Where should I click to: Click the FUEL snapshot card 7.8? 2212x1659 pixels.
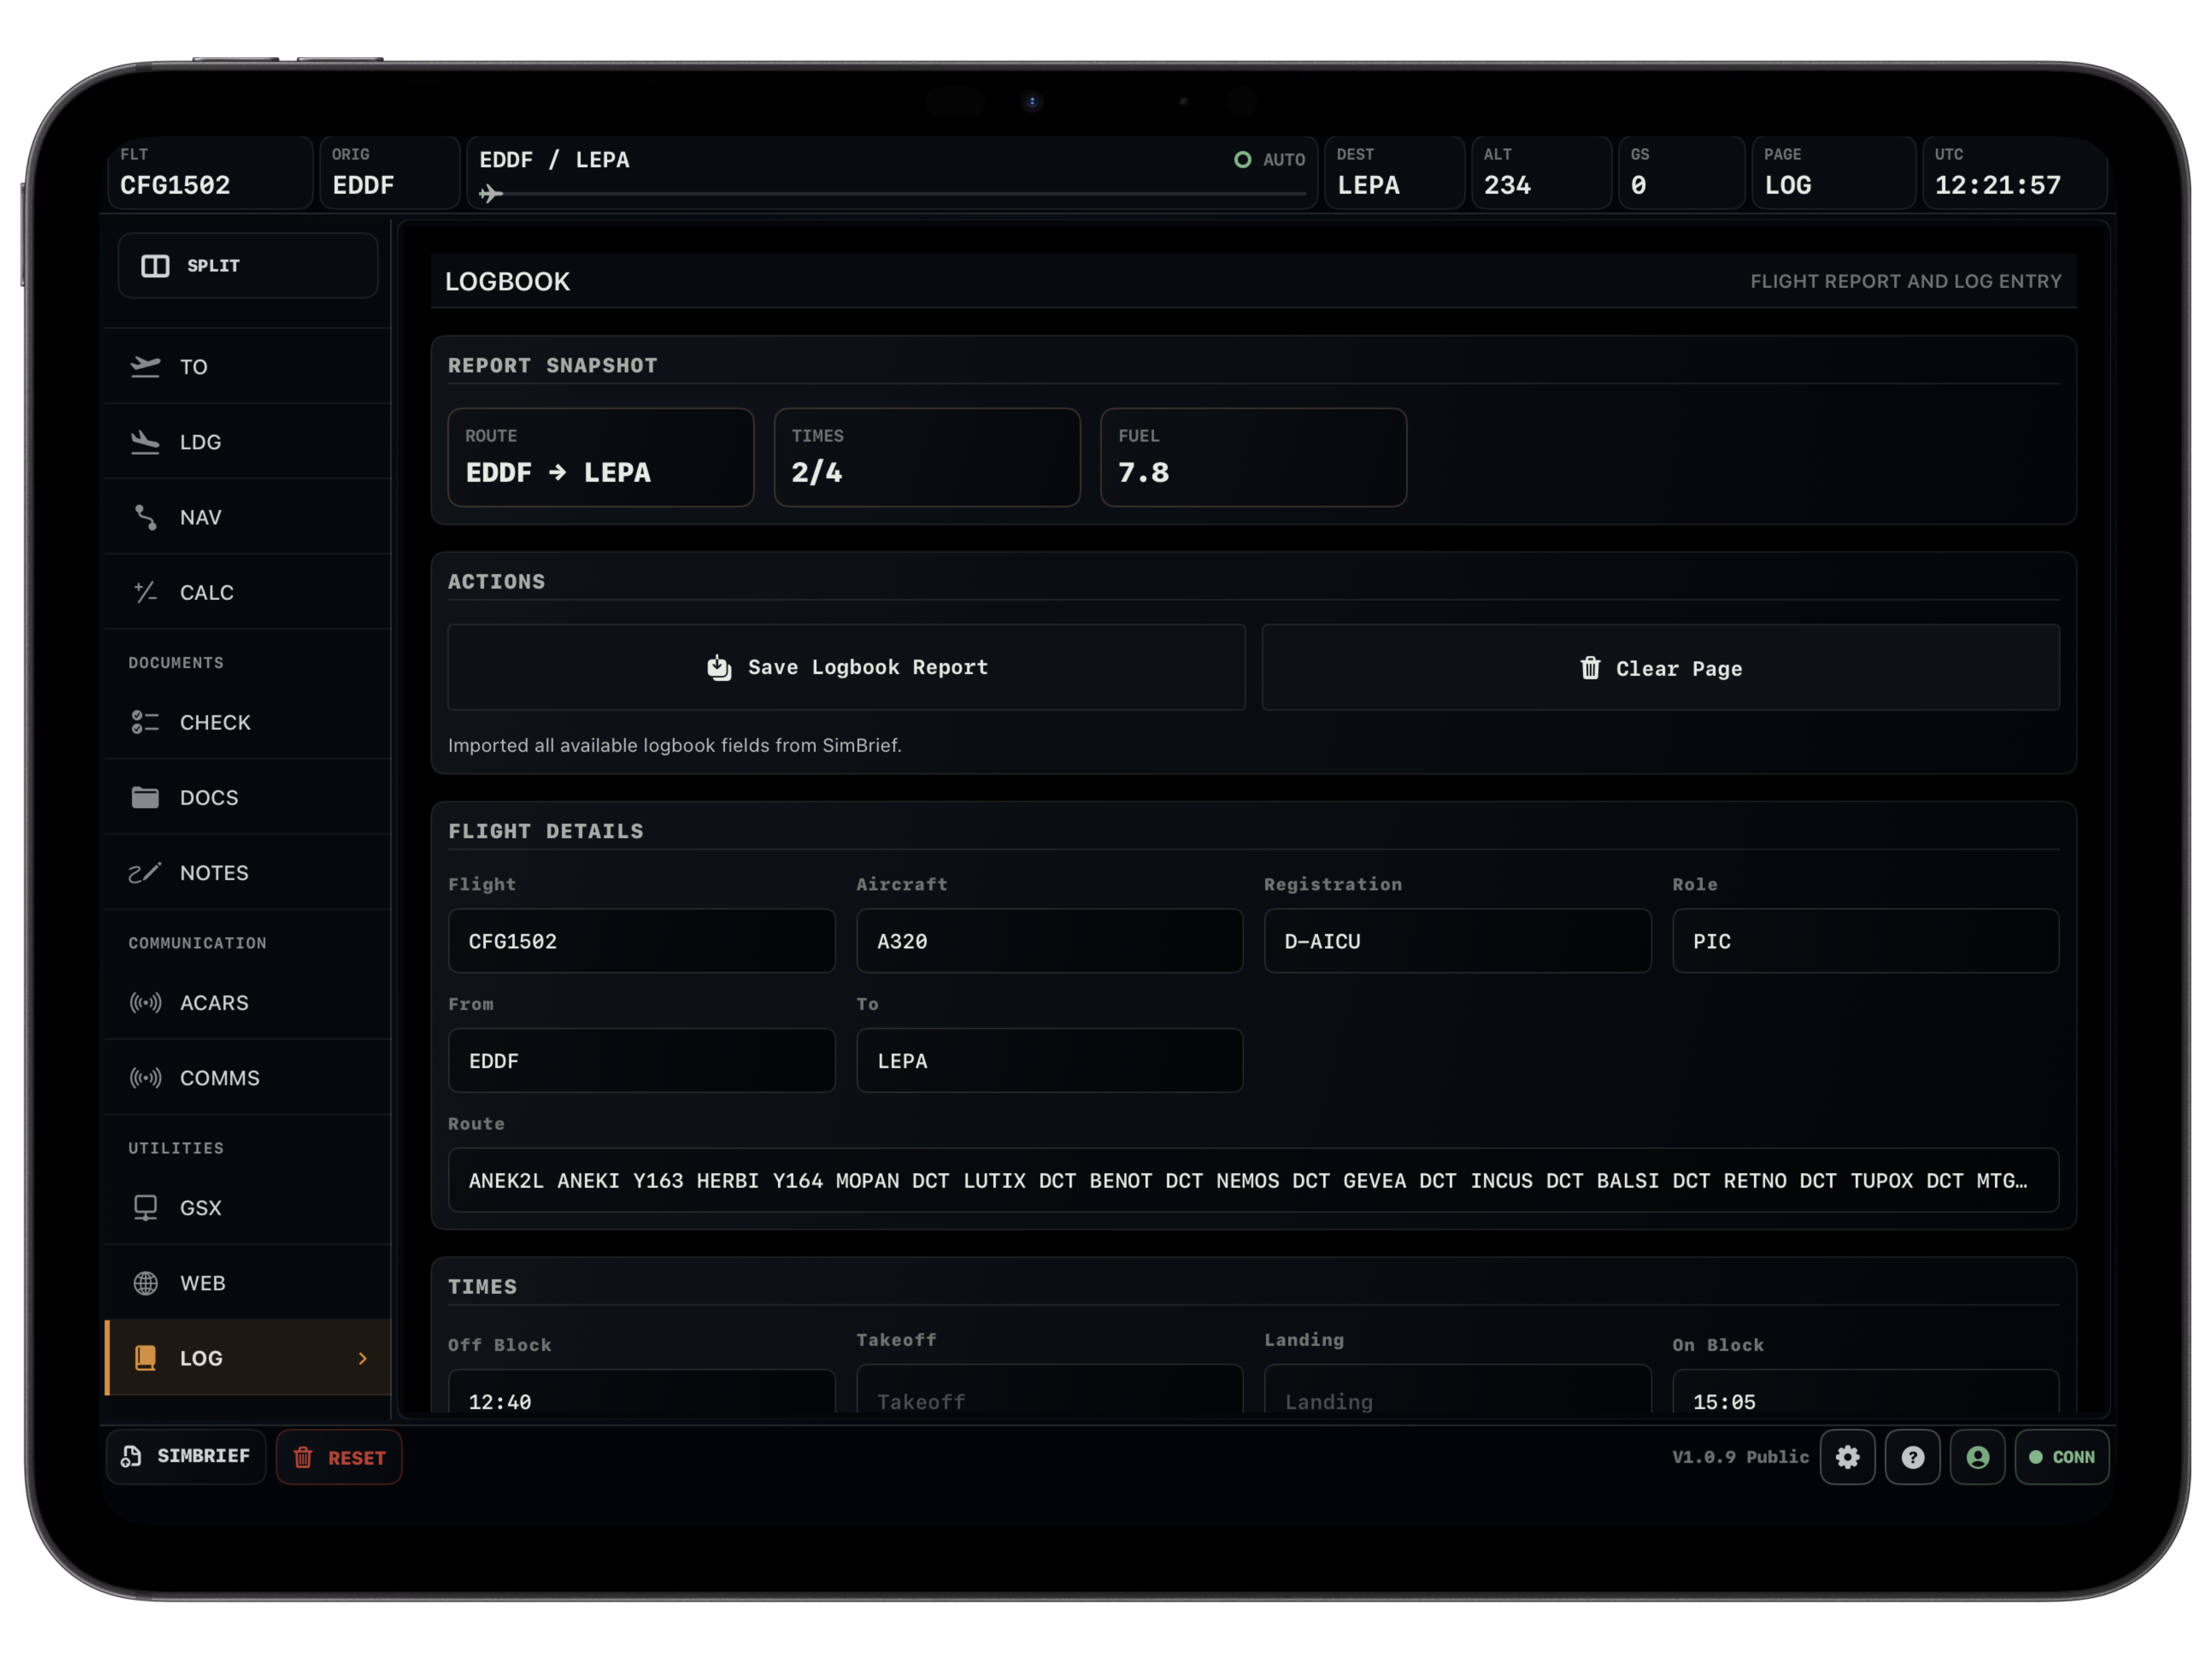click(x=1253, y=457)
